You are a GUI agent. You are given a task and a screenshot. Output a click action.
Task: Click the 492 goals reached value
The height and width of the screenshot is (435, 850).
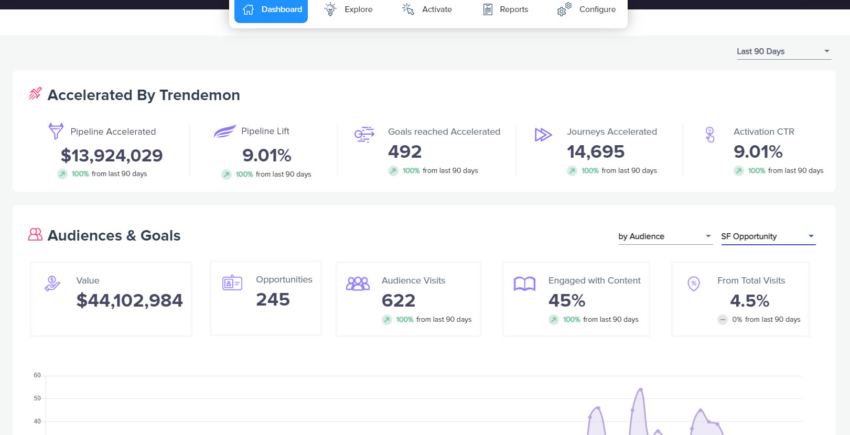[405, 152]
